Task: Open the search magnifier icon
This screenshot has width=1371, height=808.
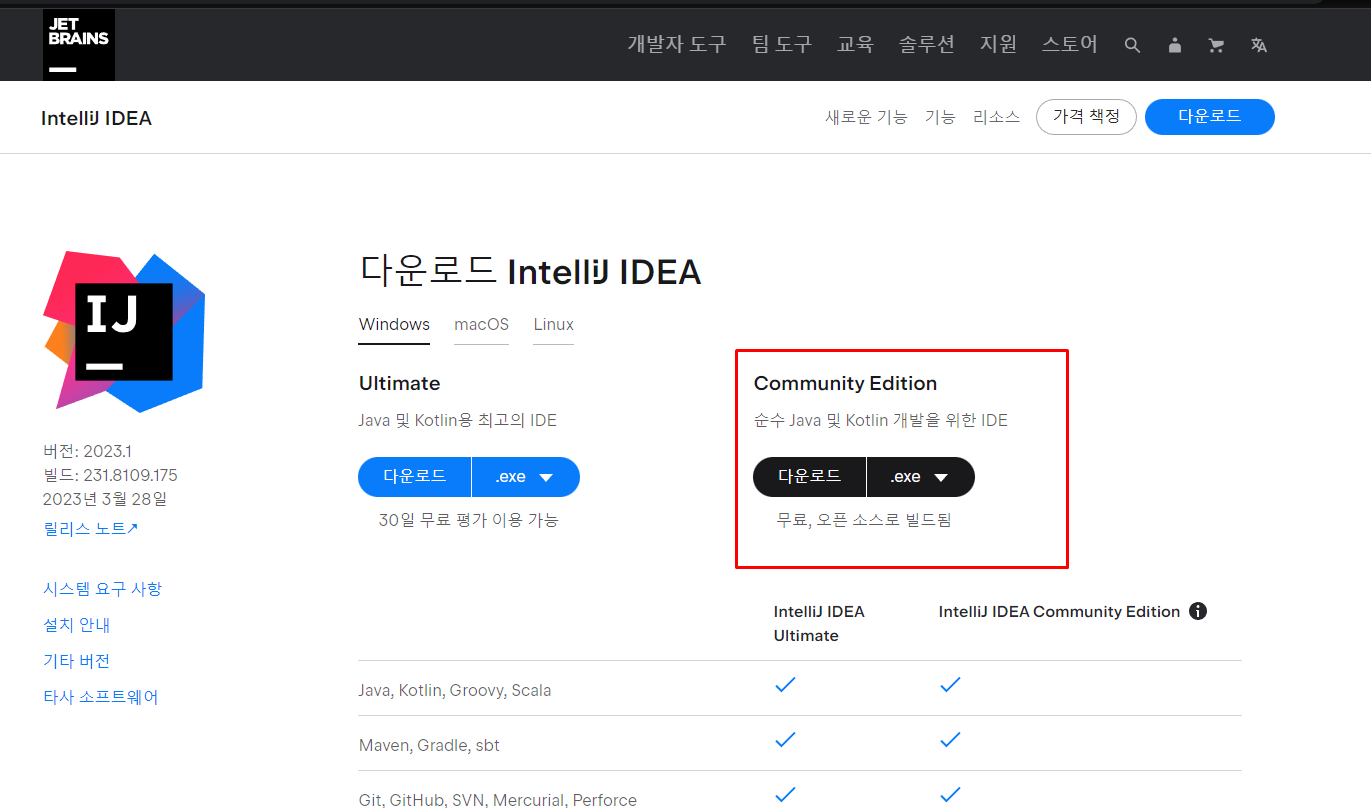Action: pos(1132,45)
